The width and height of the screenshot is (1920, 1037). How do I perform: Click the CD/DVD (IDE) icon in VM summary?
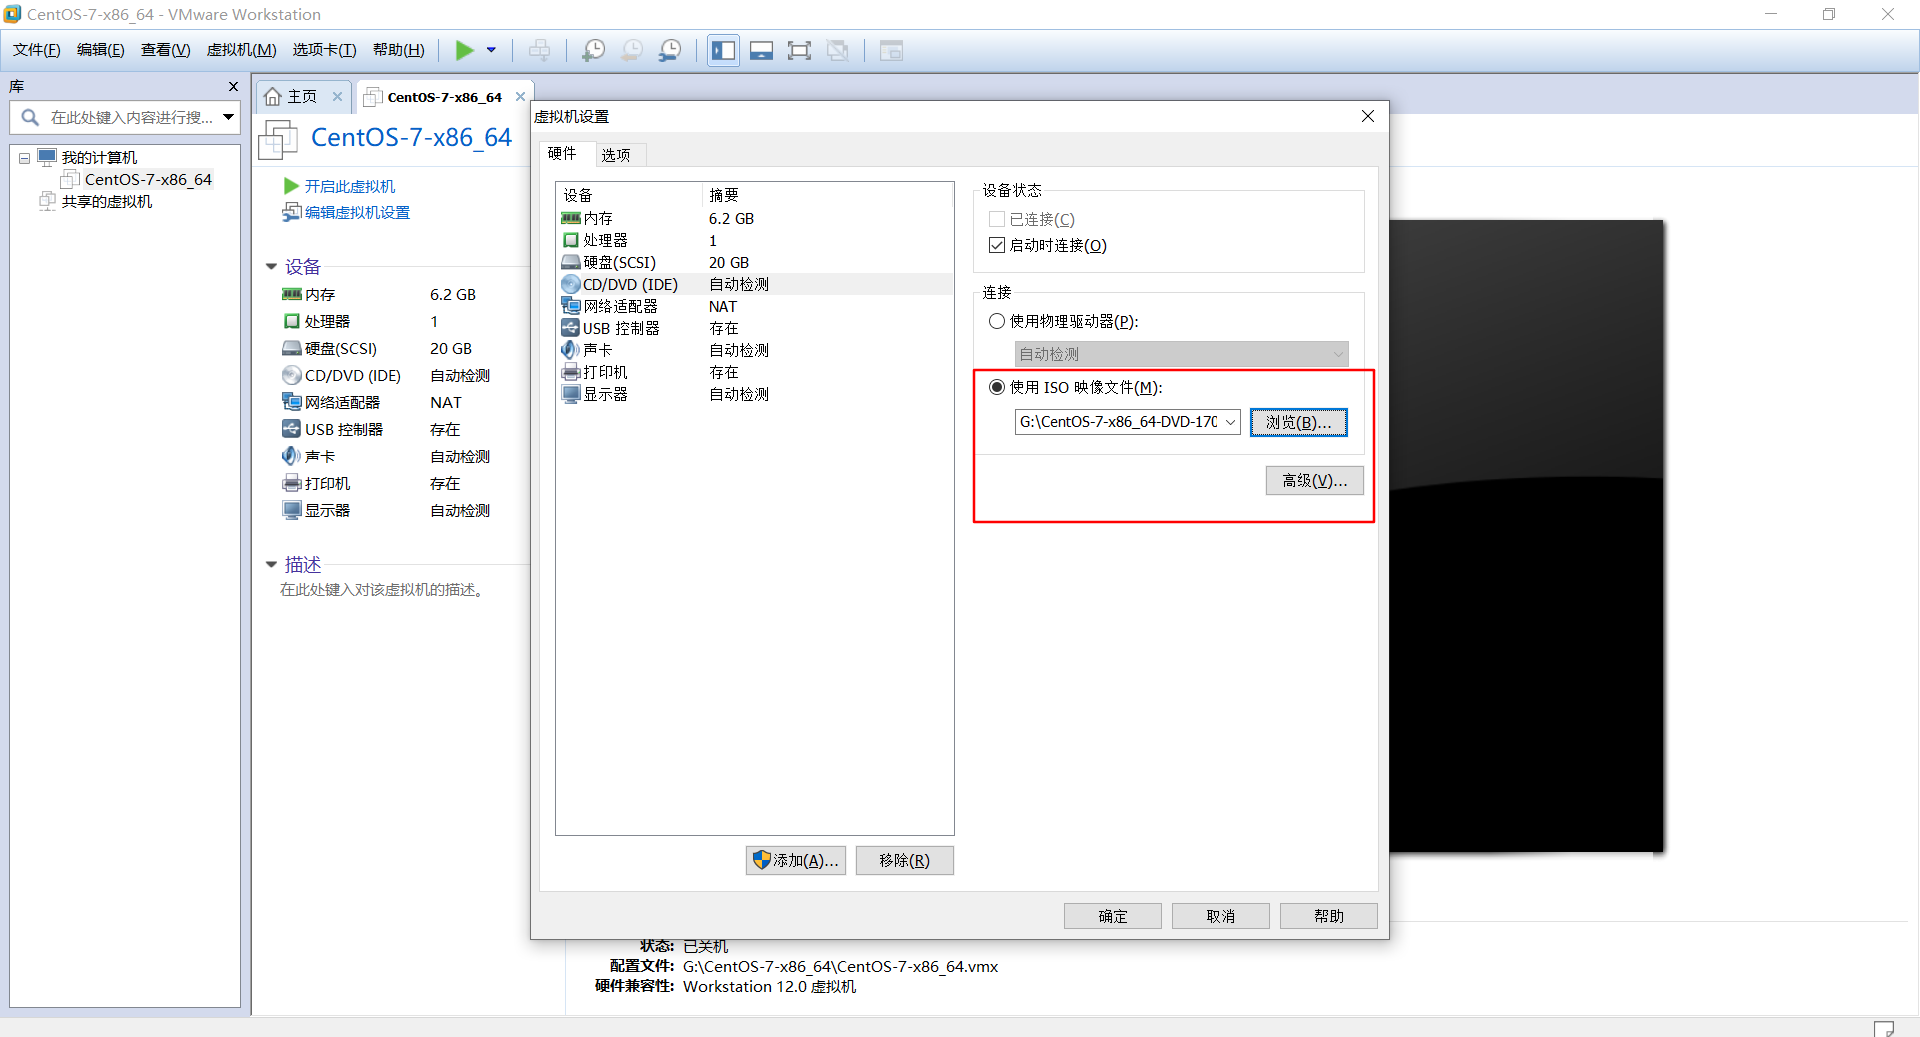(x=292, y=375)
